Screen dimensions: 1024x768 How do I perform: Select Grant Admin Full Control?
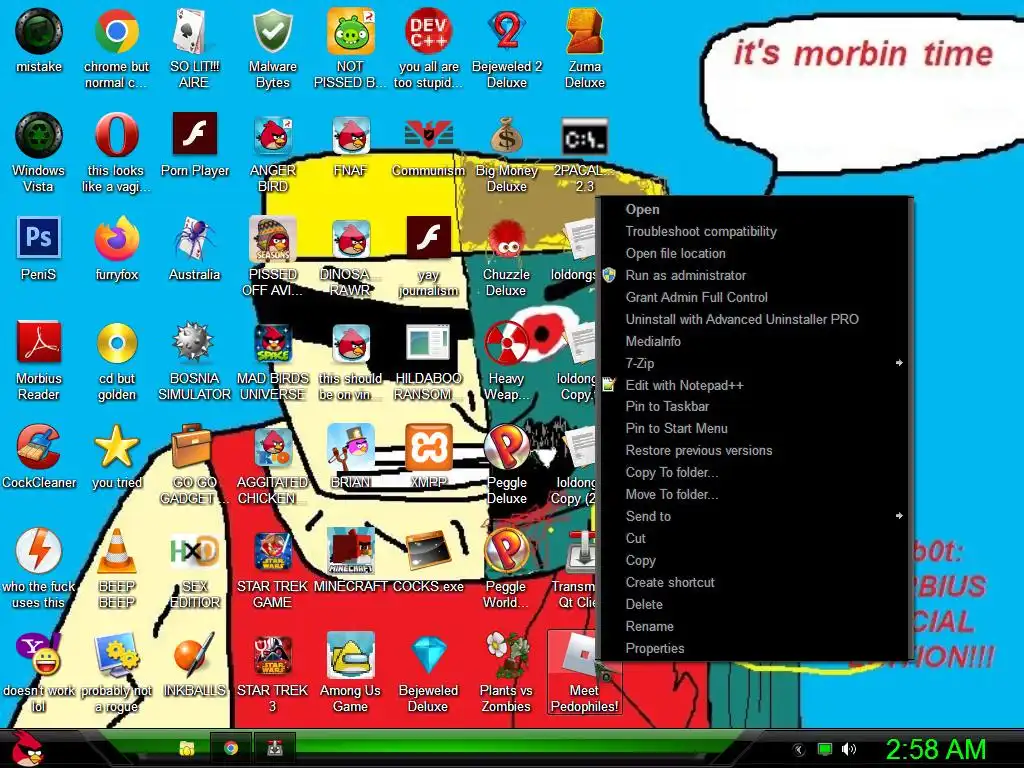pos(756,297)
